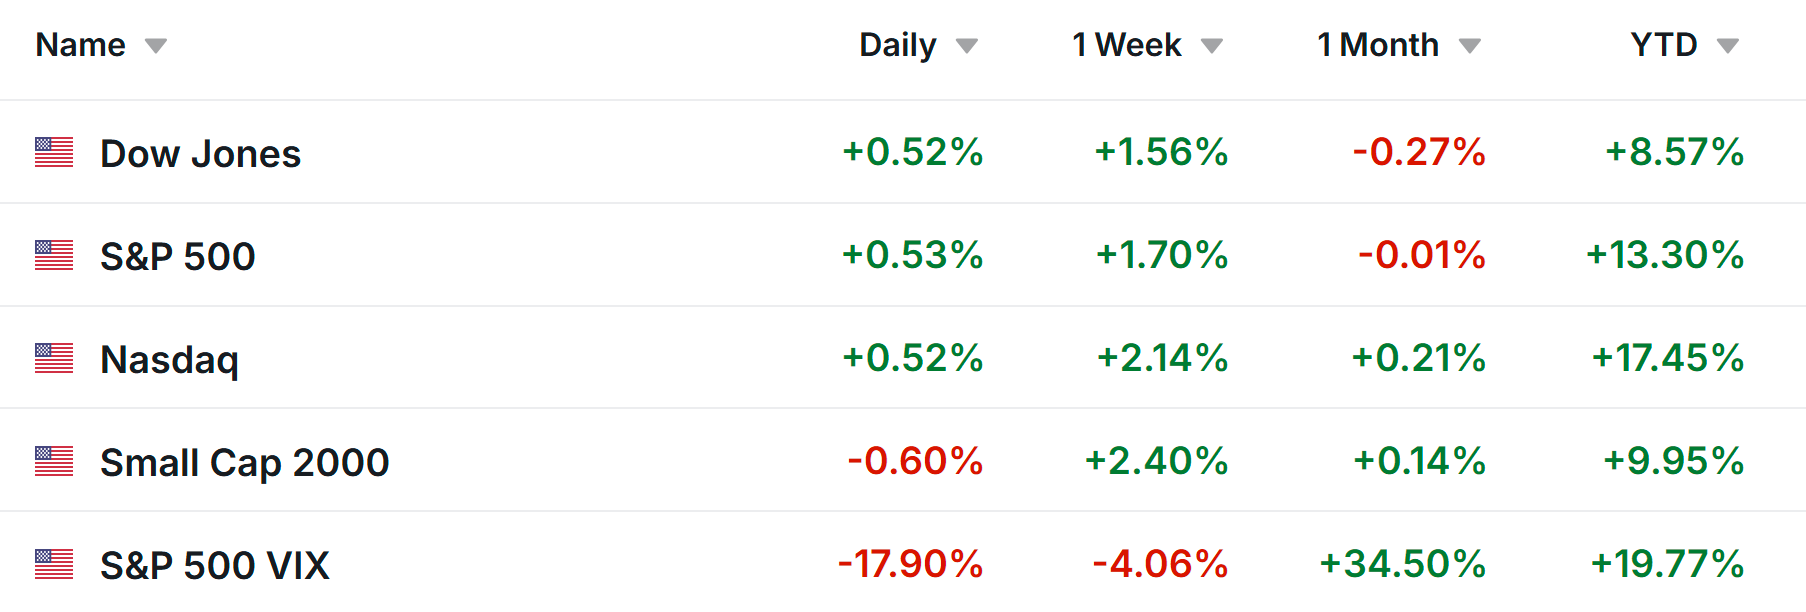Expand the 1 Week column sort arrow
This screenshot has height=612, width=1806.
click(x=1211, y=46)
